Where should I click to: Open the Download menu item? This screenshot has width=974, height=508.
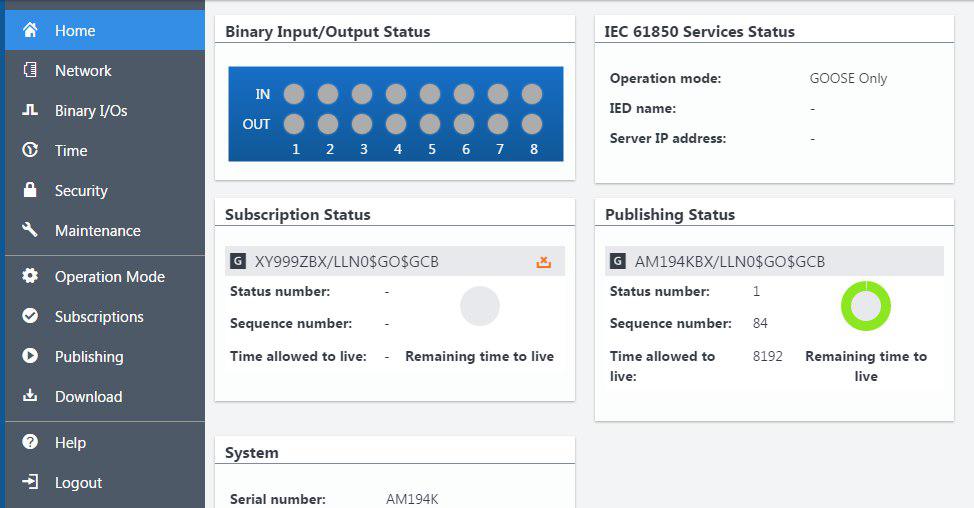(88, 396)
